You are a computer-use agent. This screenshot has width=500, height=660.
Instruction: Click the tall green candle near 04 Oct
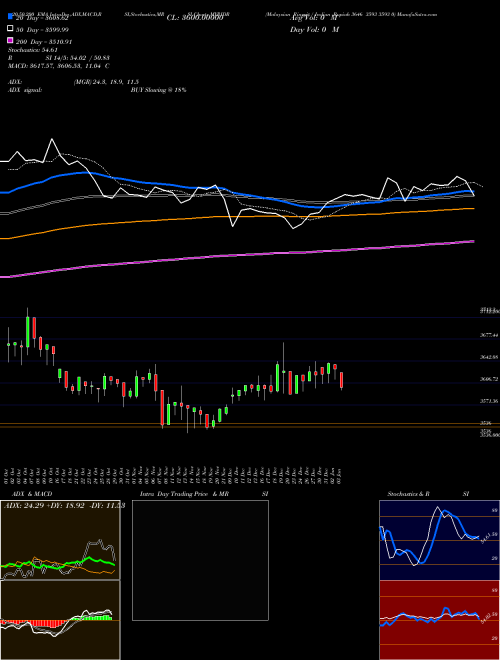click(x=28, y=332)
